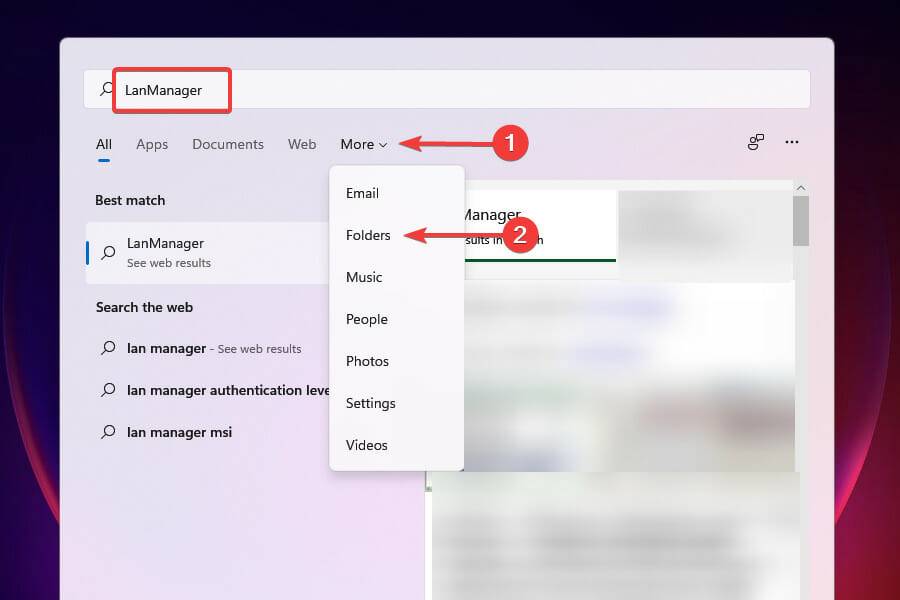
Task: Choose the People search filter
Action: (x=366, y=319)
